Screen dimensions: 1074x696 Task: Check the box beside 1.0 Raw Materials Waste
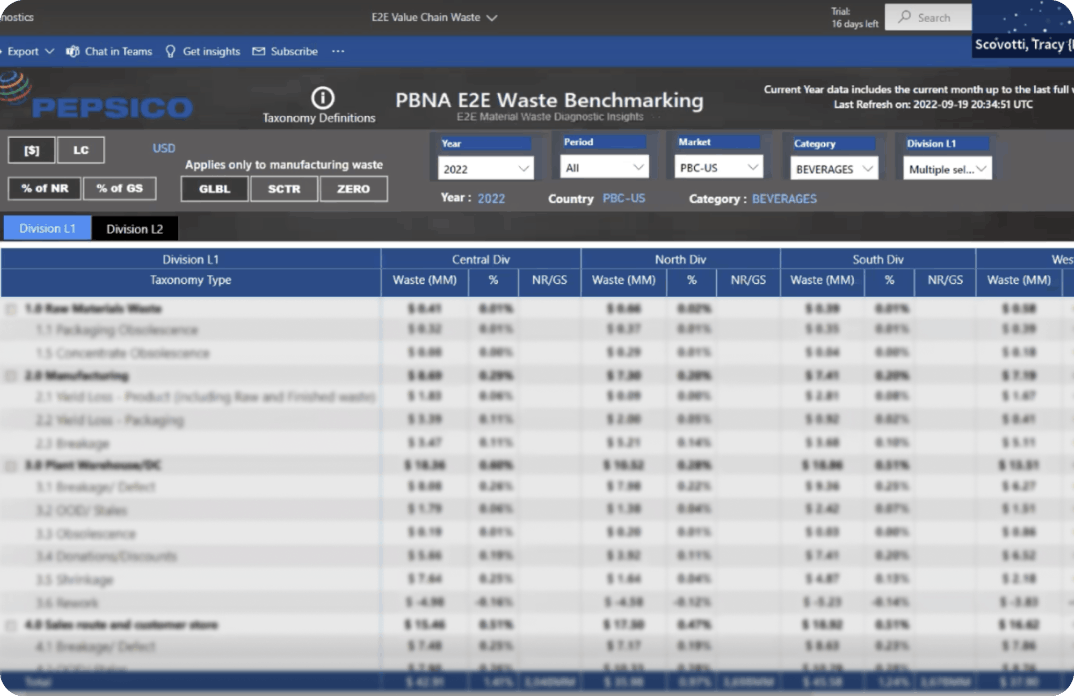(11, 310)
